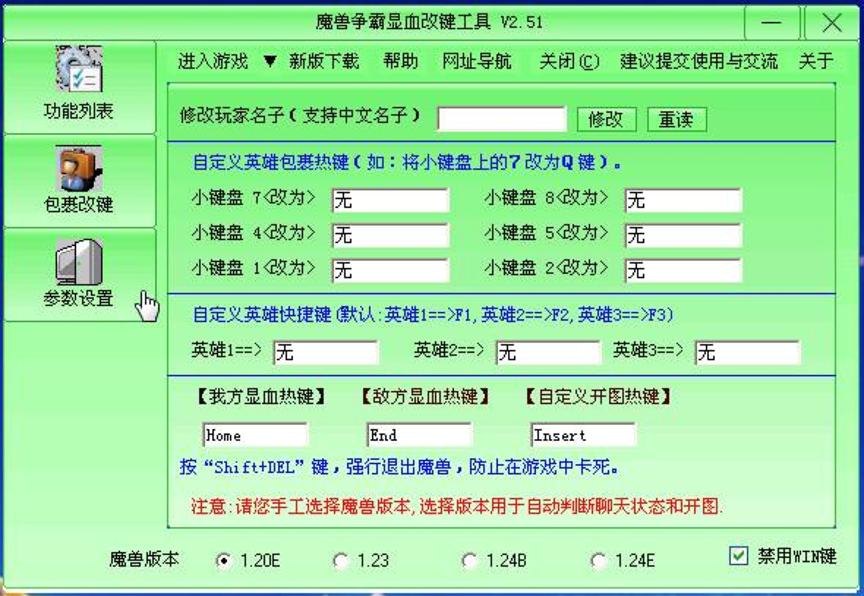864x596 pixels.
Task: Click the 重读 button
Action: tap(679, 119)
